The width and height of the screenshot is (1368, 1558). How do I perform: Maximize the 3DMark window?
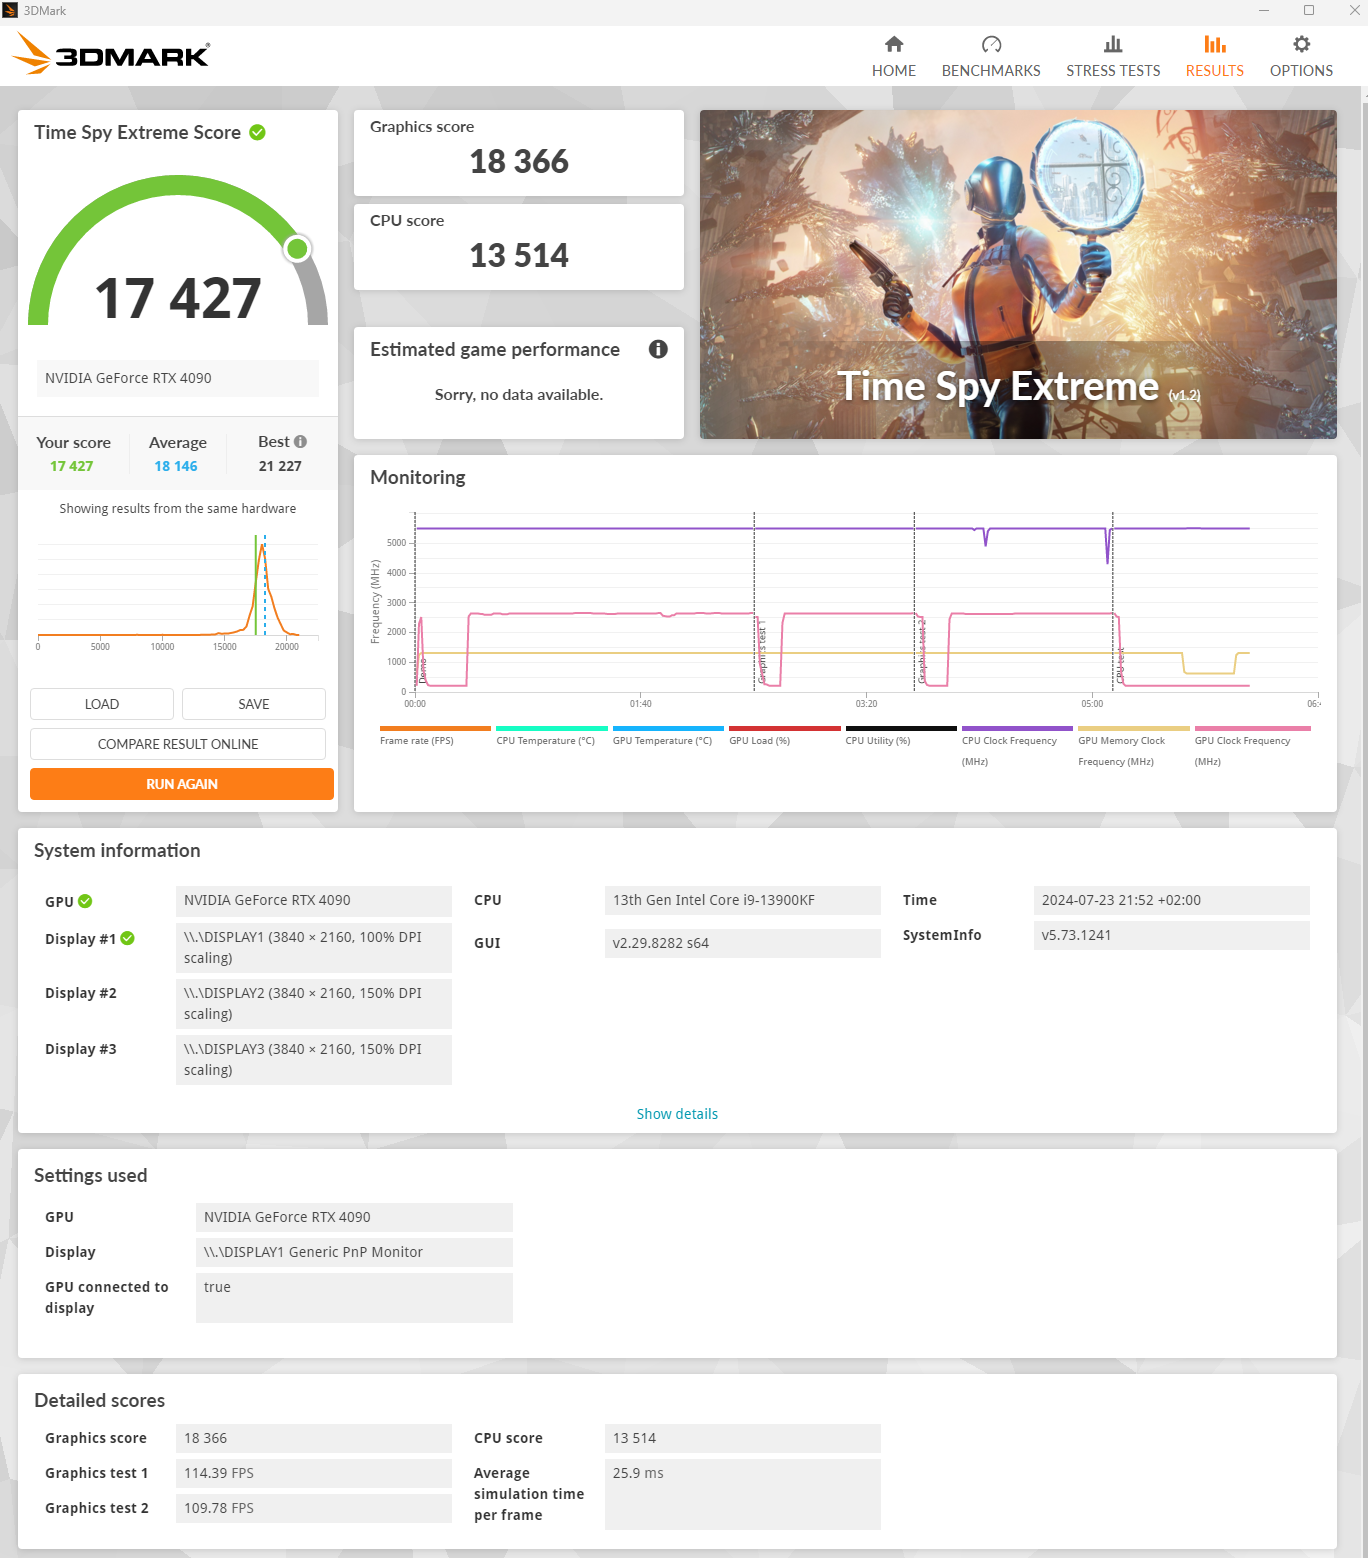pos(1309,10)
